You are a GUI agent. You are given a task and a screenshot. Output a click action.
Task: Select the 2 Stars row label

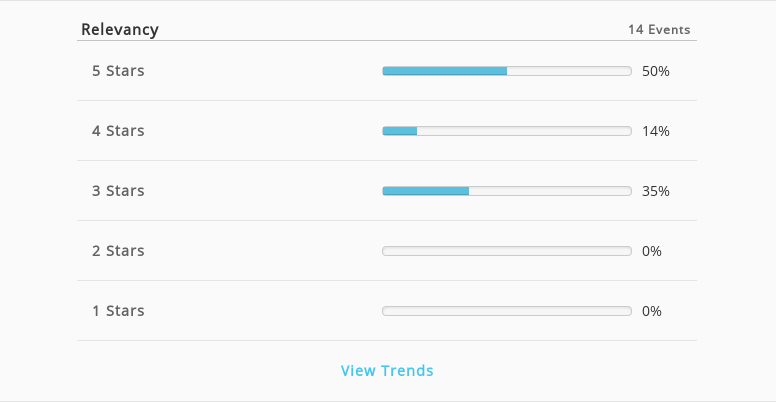[118, 251]
